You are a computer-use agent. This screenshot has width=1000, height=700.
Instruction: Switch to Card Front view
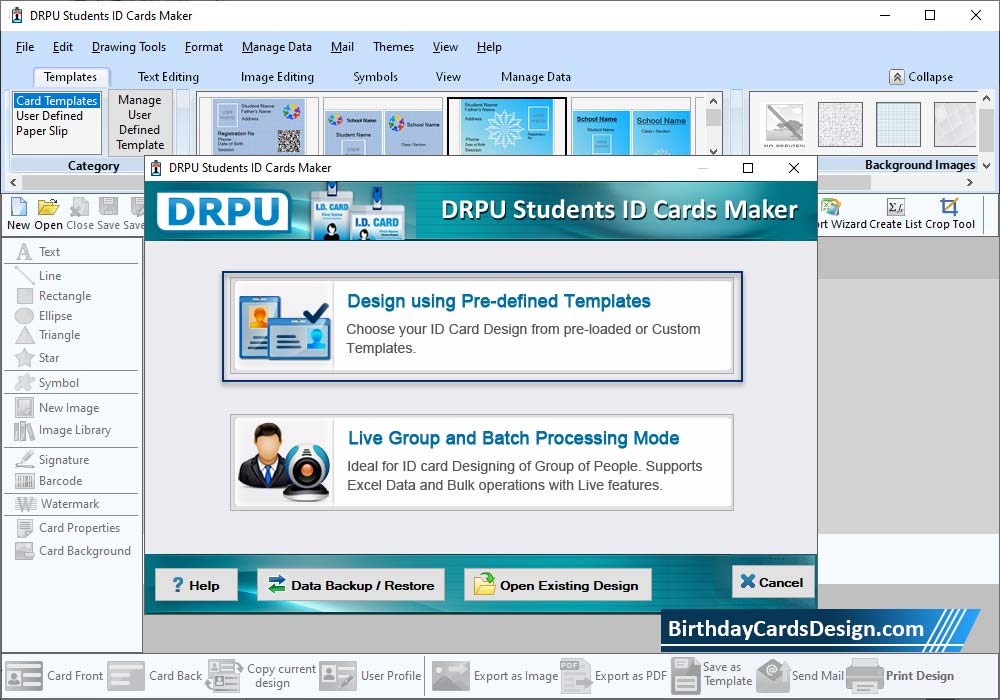click(55, 676)
